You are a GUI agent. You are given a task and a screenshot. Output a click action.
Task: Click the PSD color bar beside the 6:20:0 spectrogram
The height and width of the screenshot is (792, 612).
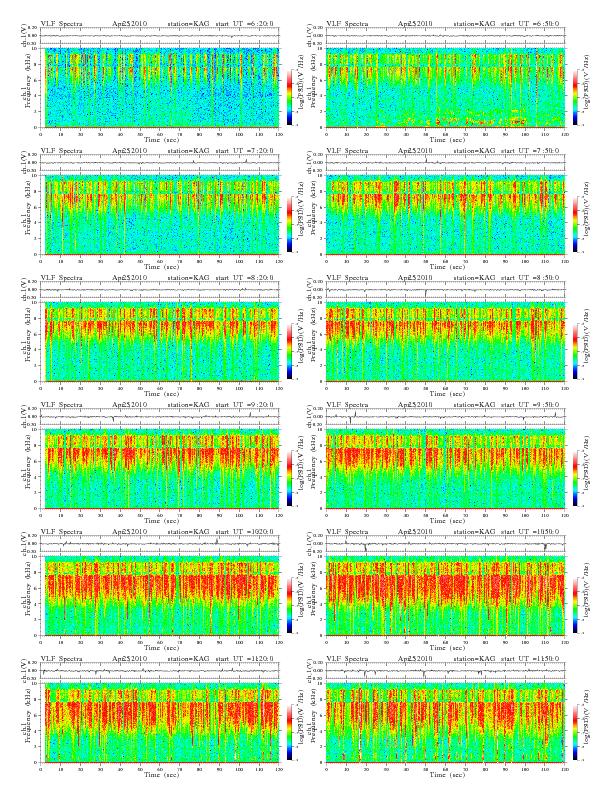click(x=289, y=97)
